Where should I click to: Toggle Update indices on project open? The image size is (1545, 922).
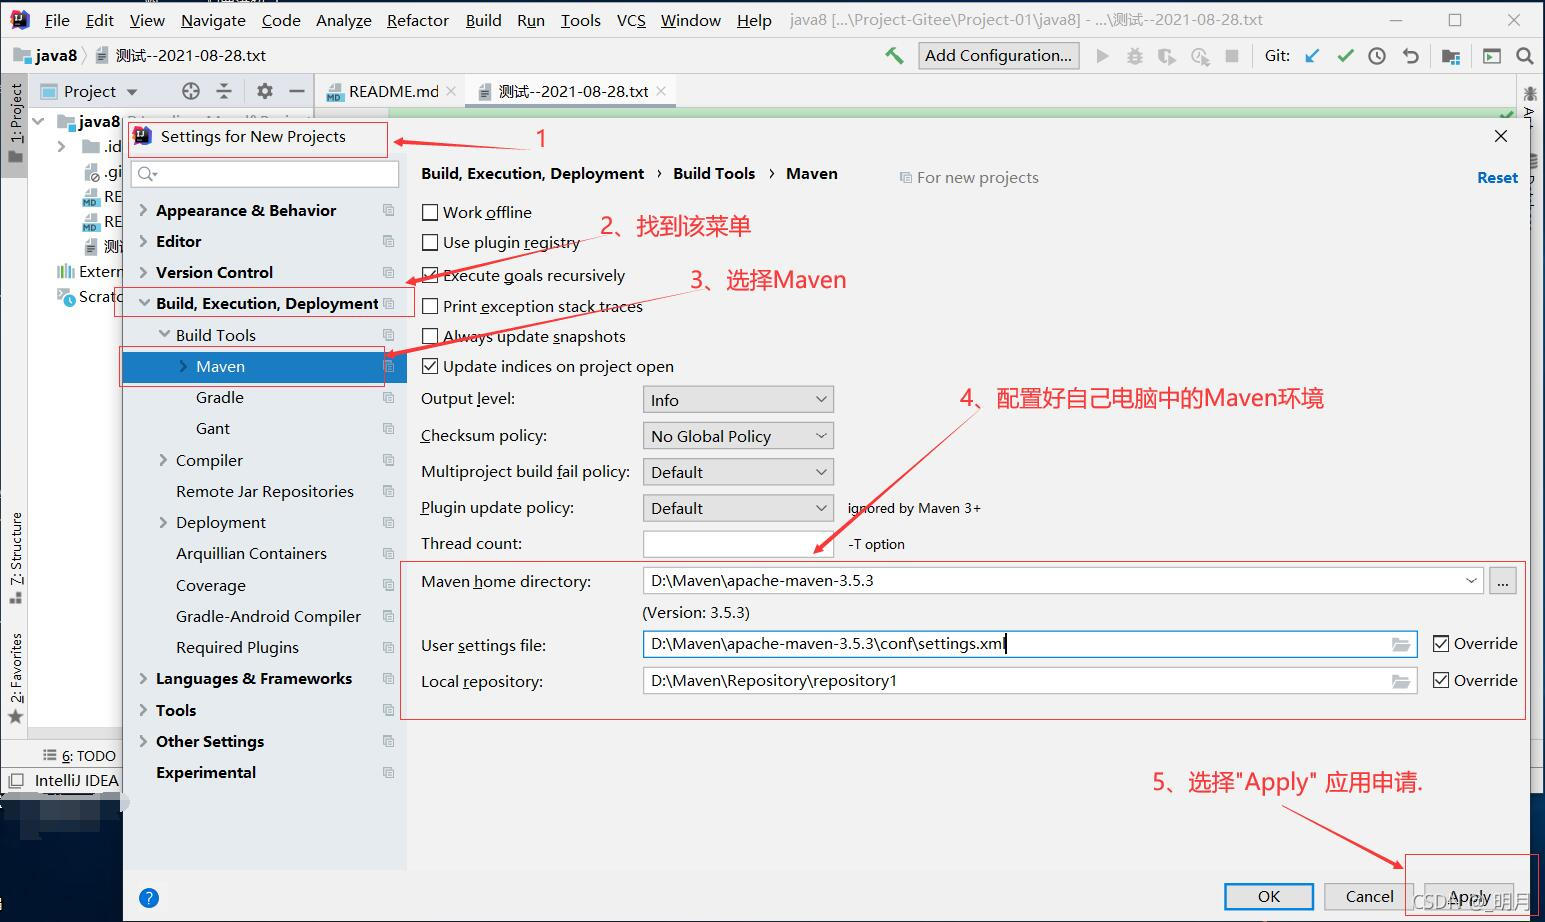pos(430,366)
